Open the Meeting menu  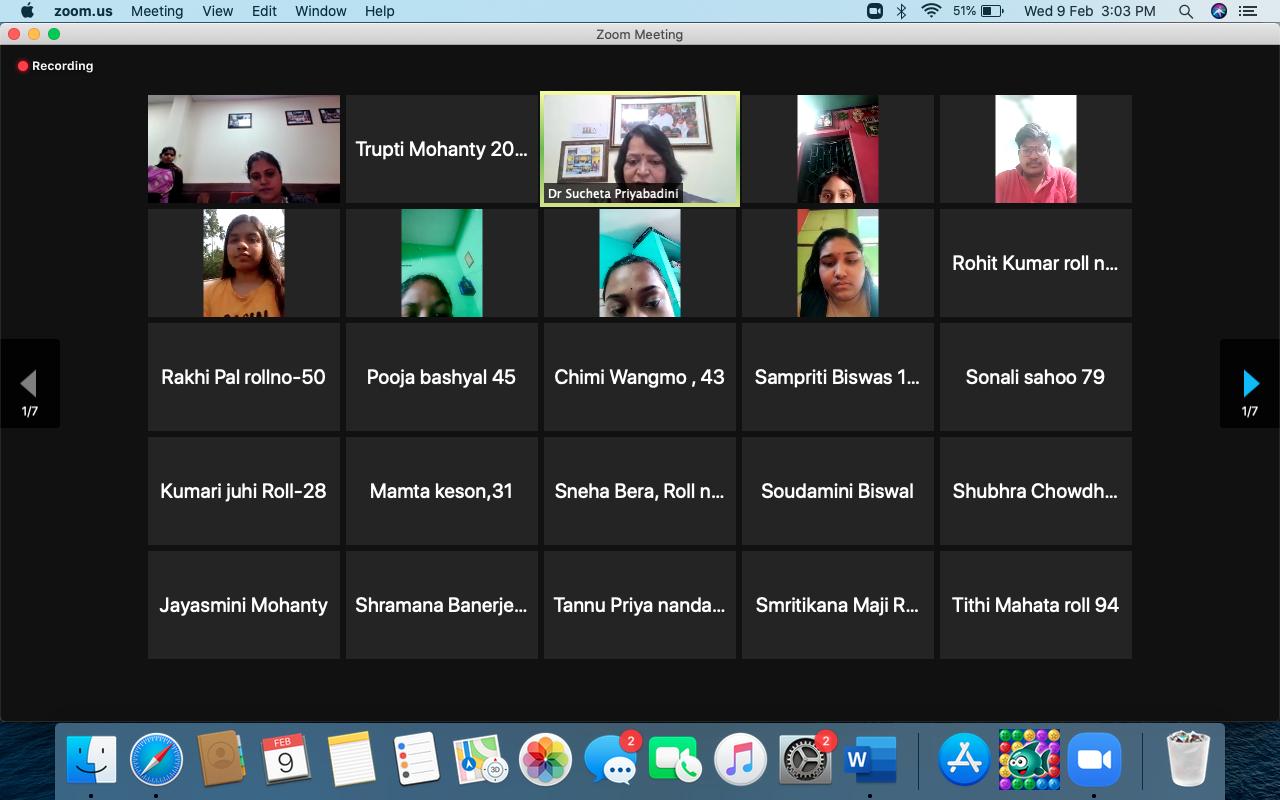(x=156, y=11)
